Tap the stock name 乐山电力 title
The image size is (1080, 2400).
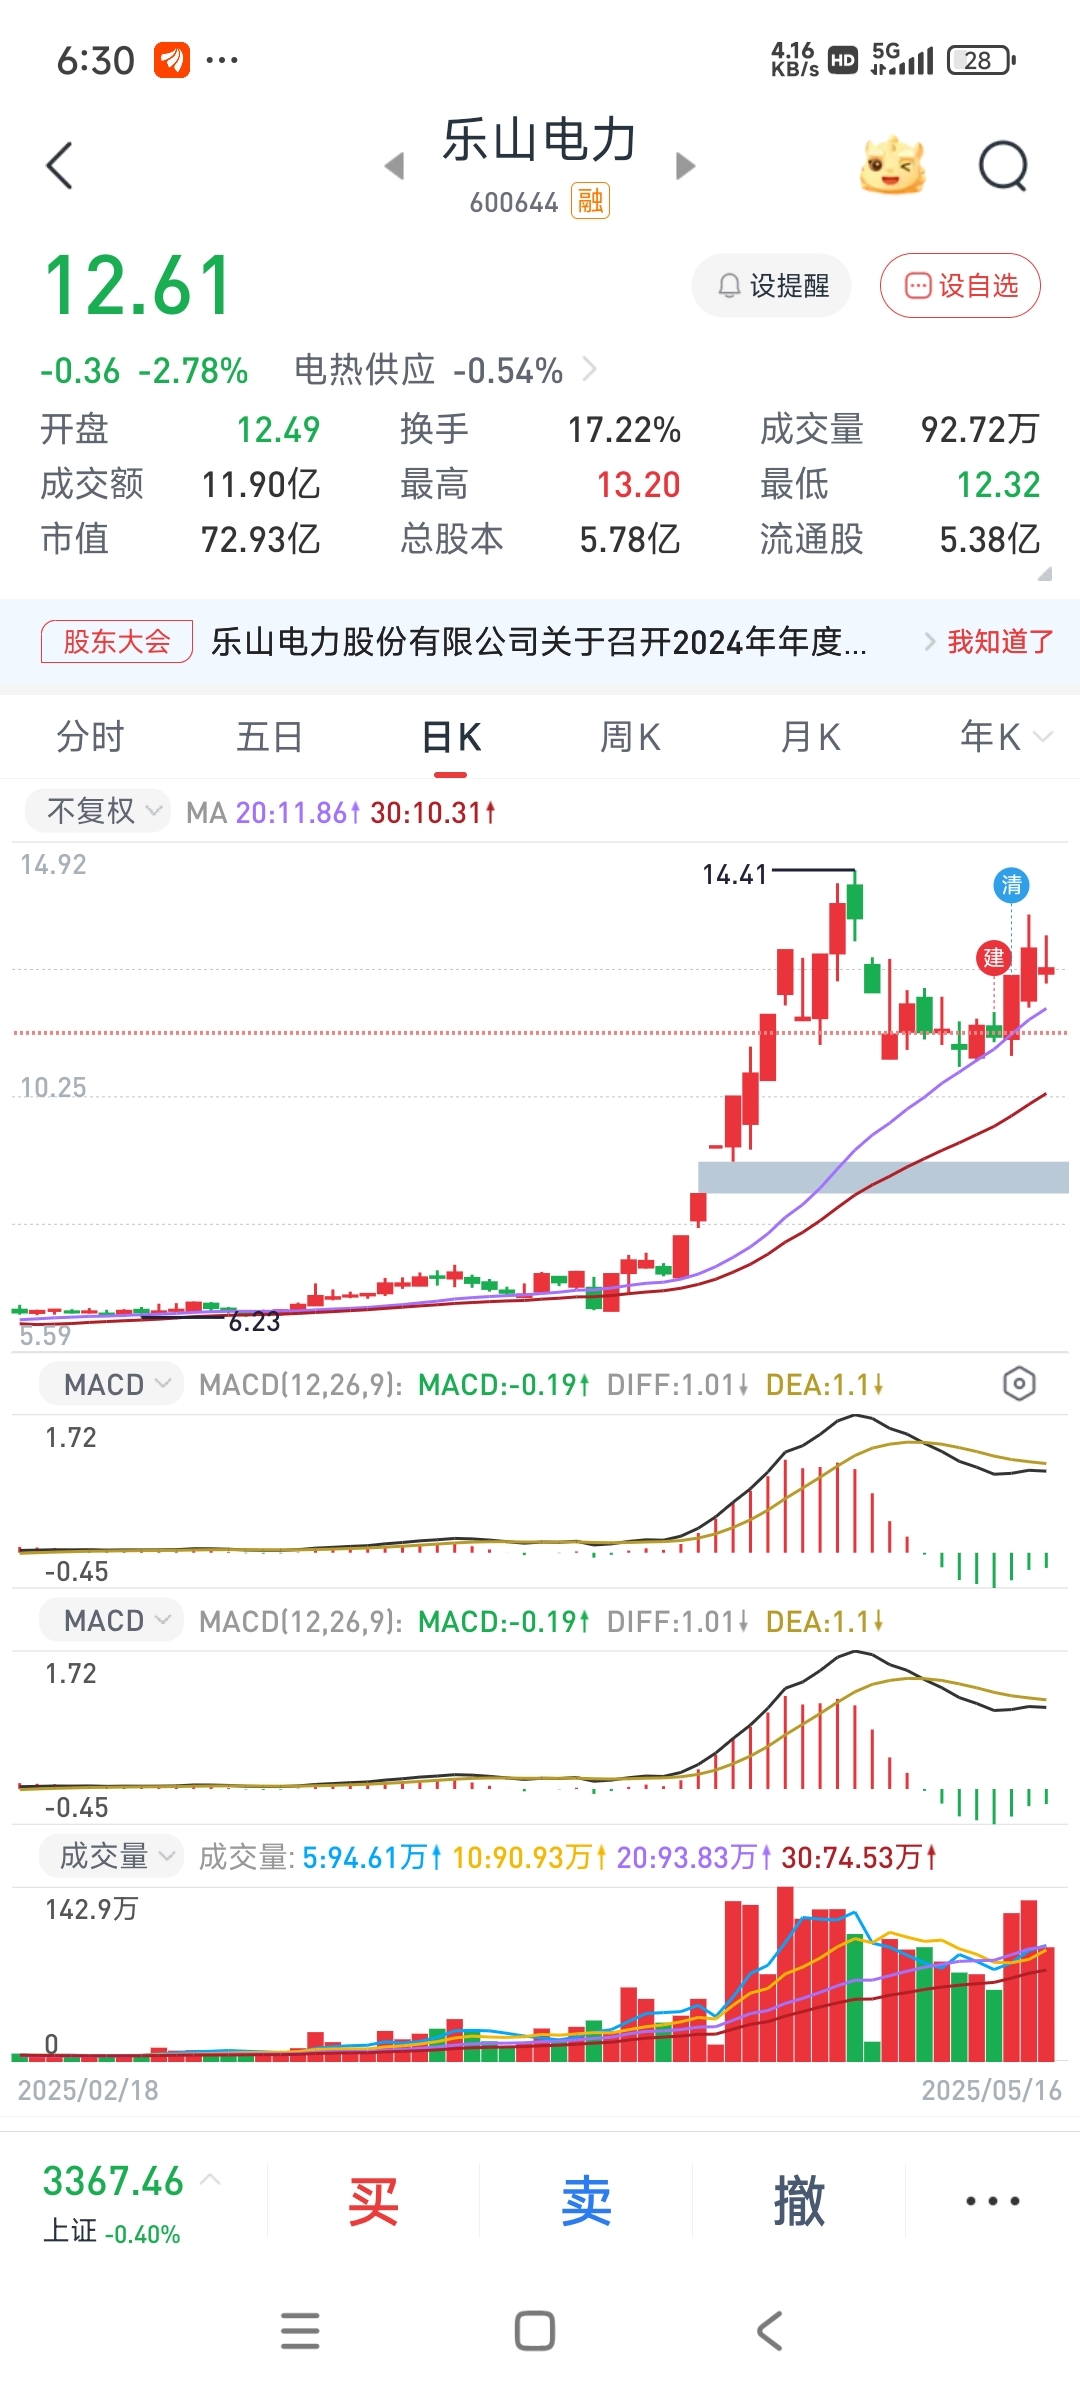click(x=540, y=139)
